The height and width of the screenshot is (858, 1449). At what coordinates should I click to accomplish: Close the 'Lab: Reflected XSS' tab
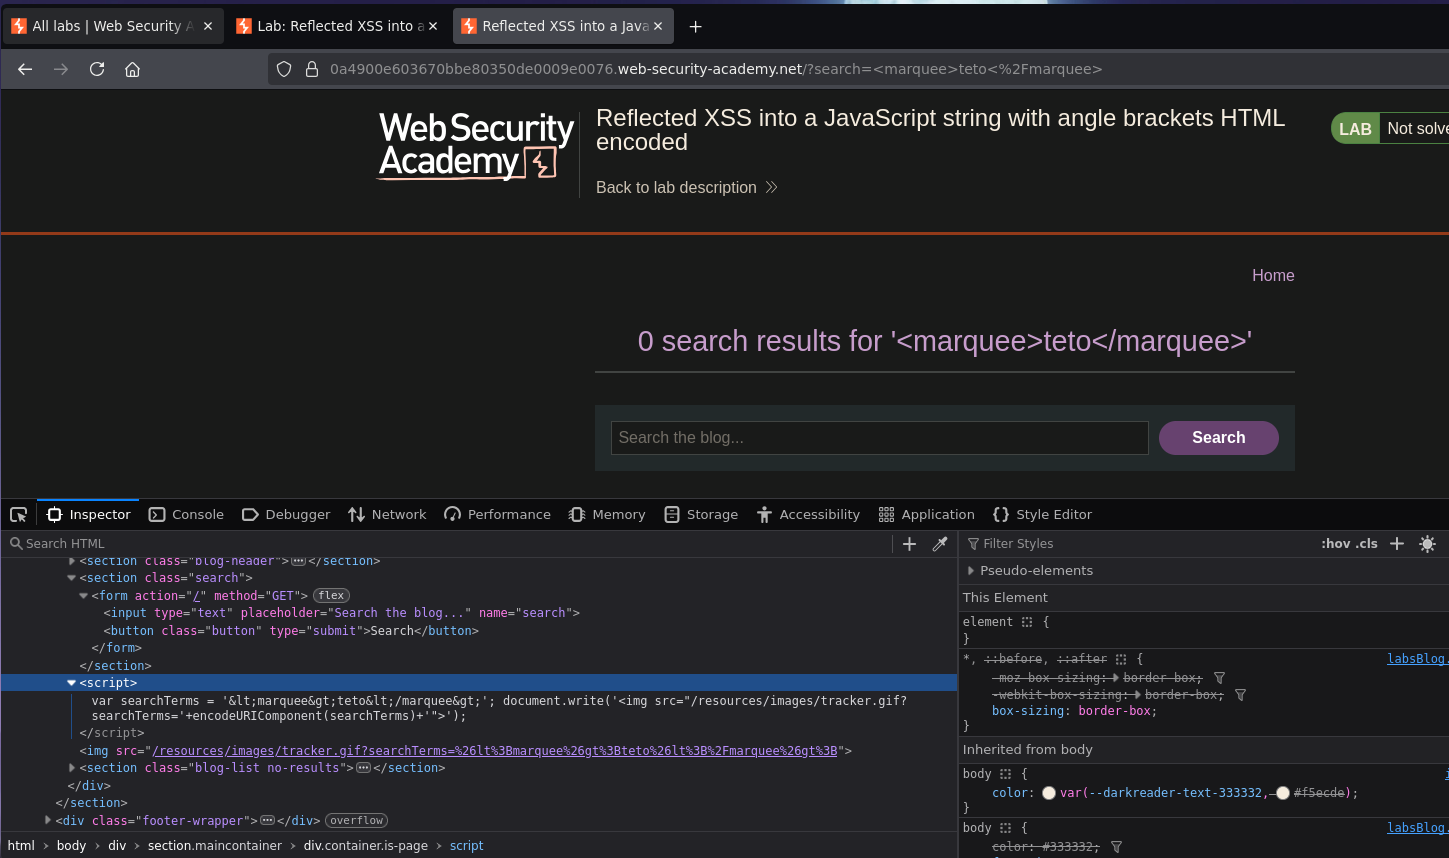433,26
